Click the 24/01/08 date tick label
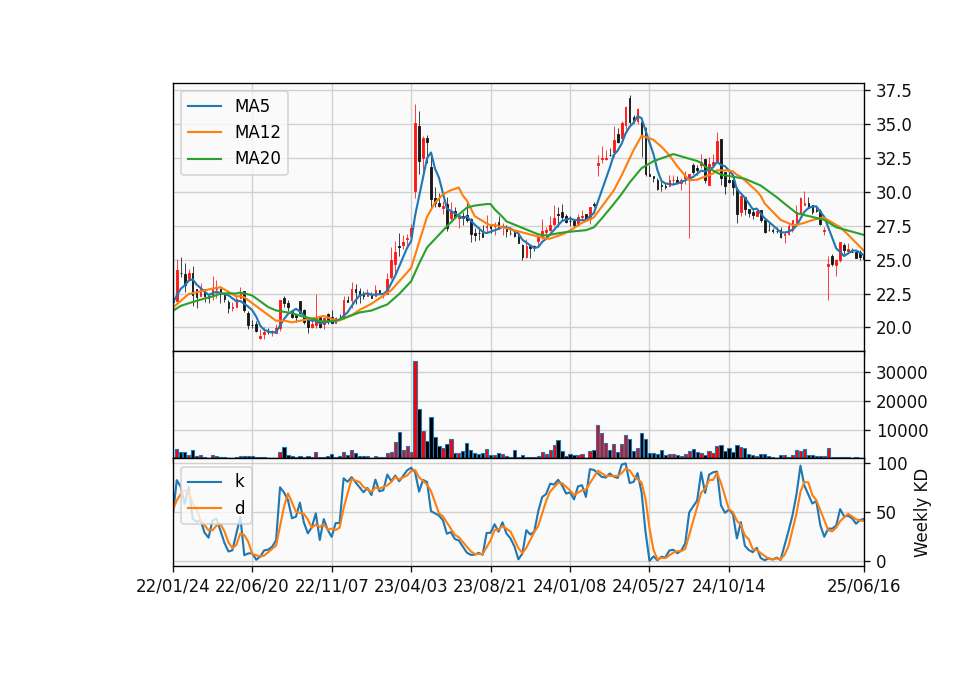This screenshot has width=960, height=690. tap(569, 586)
